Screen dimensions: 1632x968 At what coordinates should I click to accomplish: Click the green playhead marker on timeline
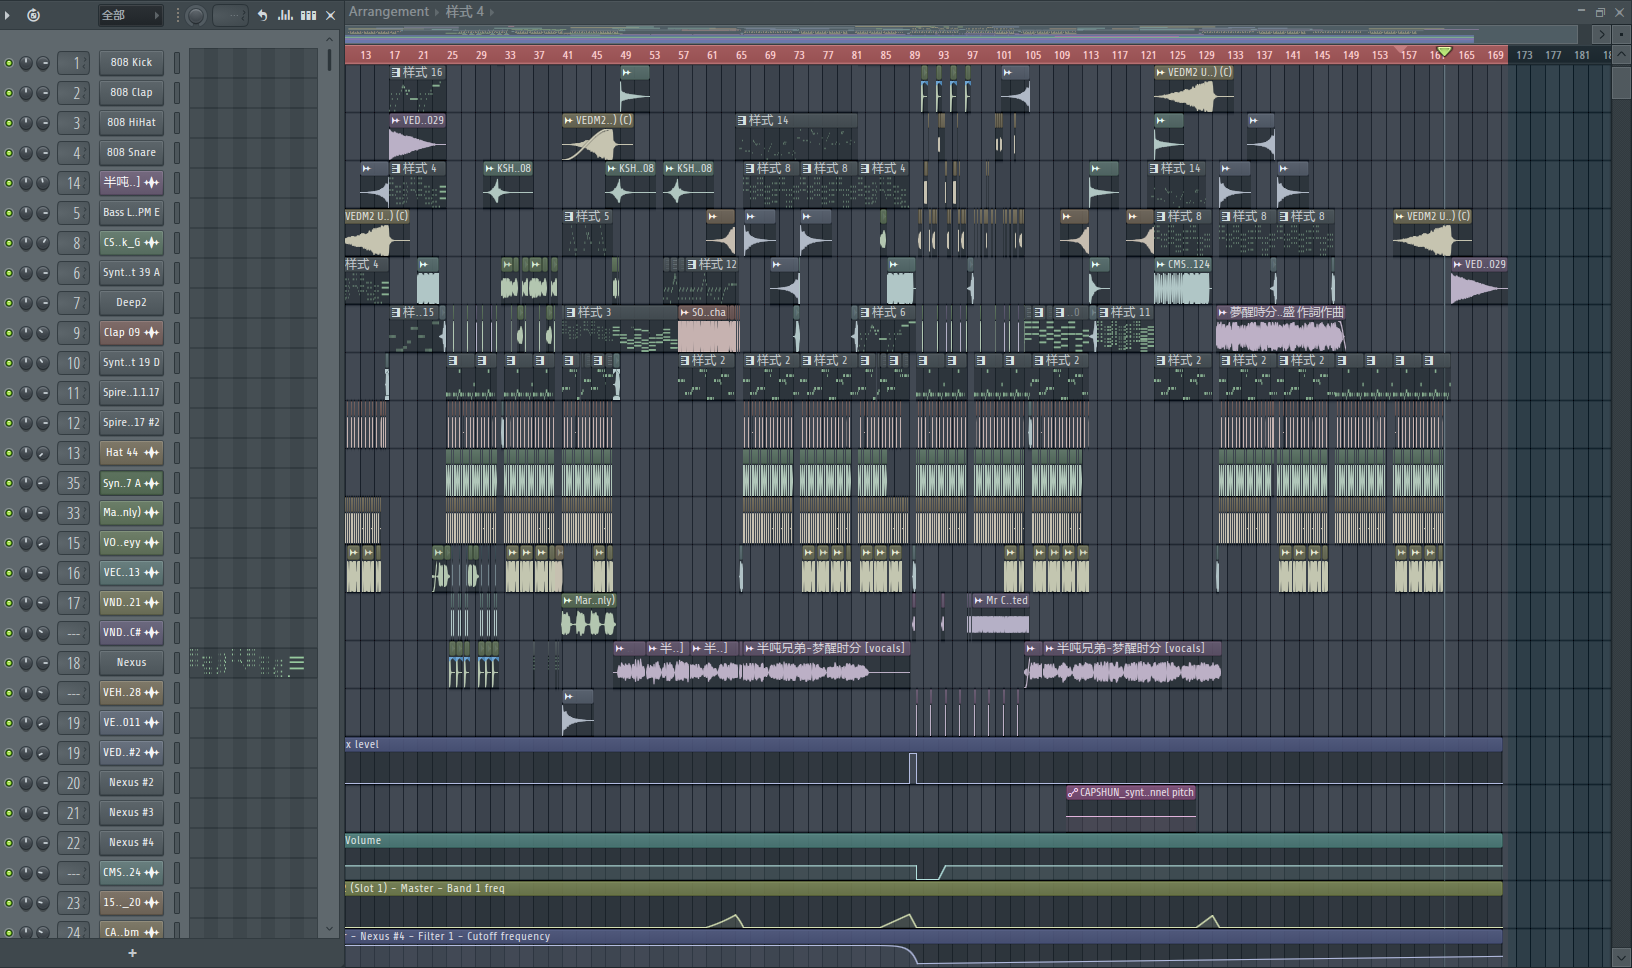(1444, 52)
